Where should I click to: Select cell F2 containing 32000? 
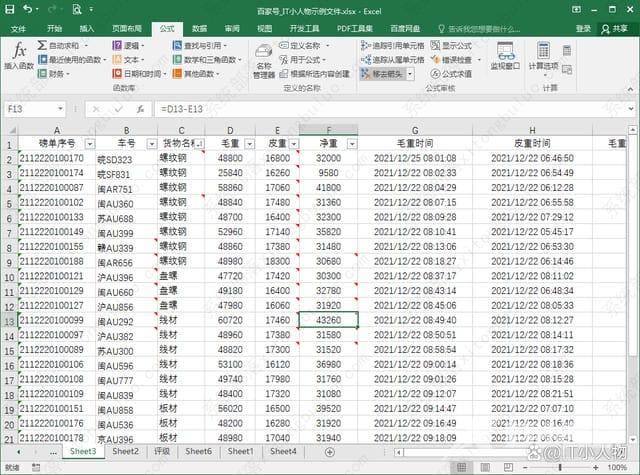click(x=328, y=158)
